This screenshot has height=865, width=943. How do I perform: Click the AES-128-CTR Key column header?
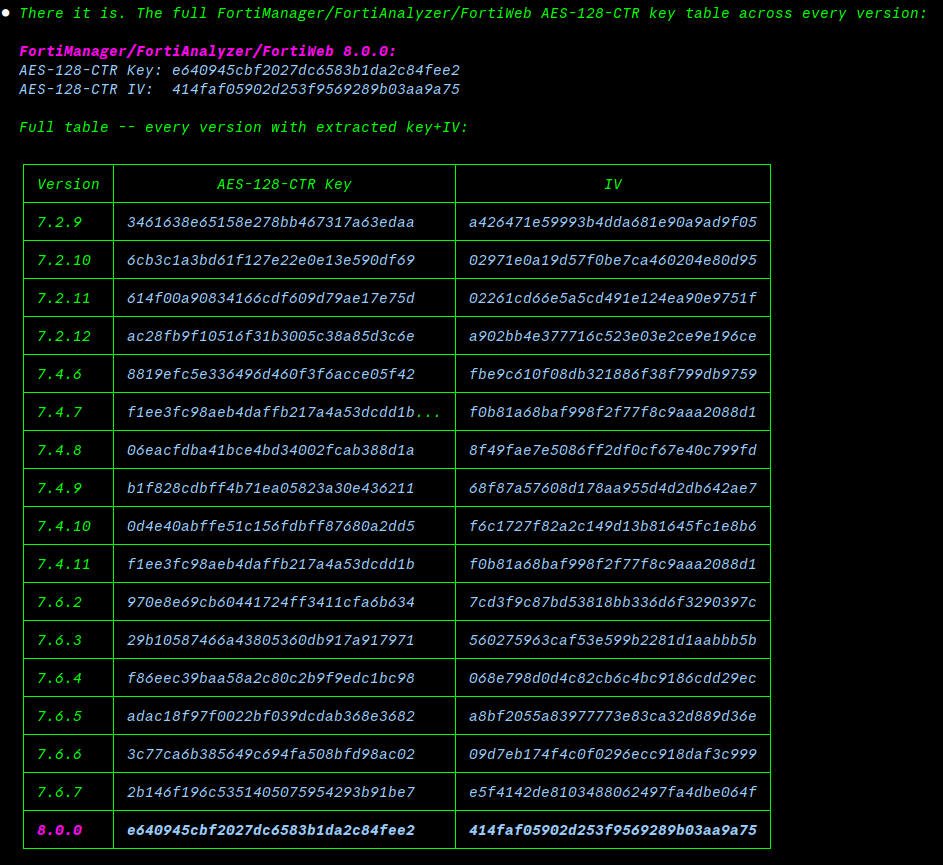point(284,184)
